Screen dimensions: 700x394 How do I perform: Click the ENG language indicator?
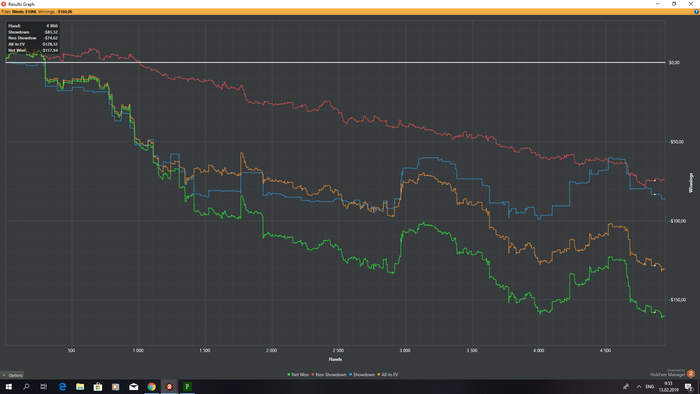click(x=650, y=387)
